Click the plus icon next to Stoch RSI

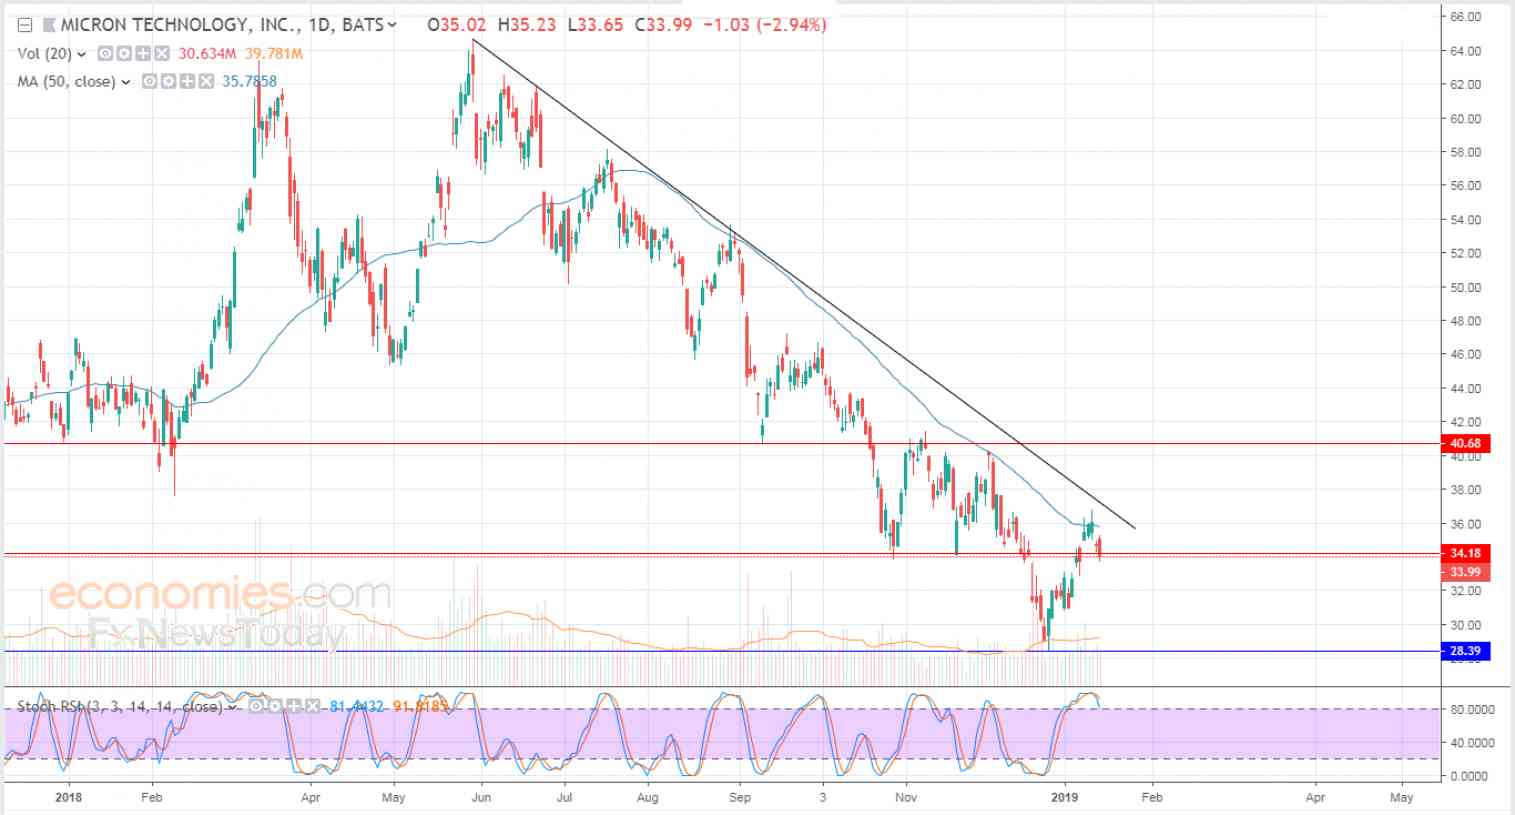(293, 706)
